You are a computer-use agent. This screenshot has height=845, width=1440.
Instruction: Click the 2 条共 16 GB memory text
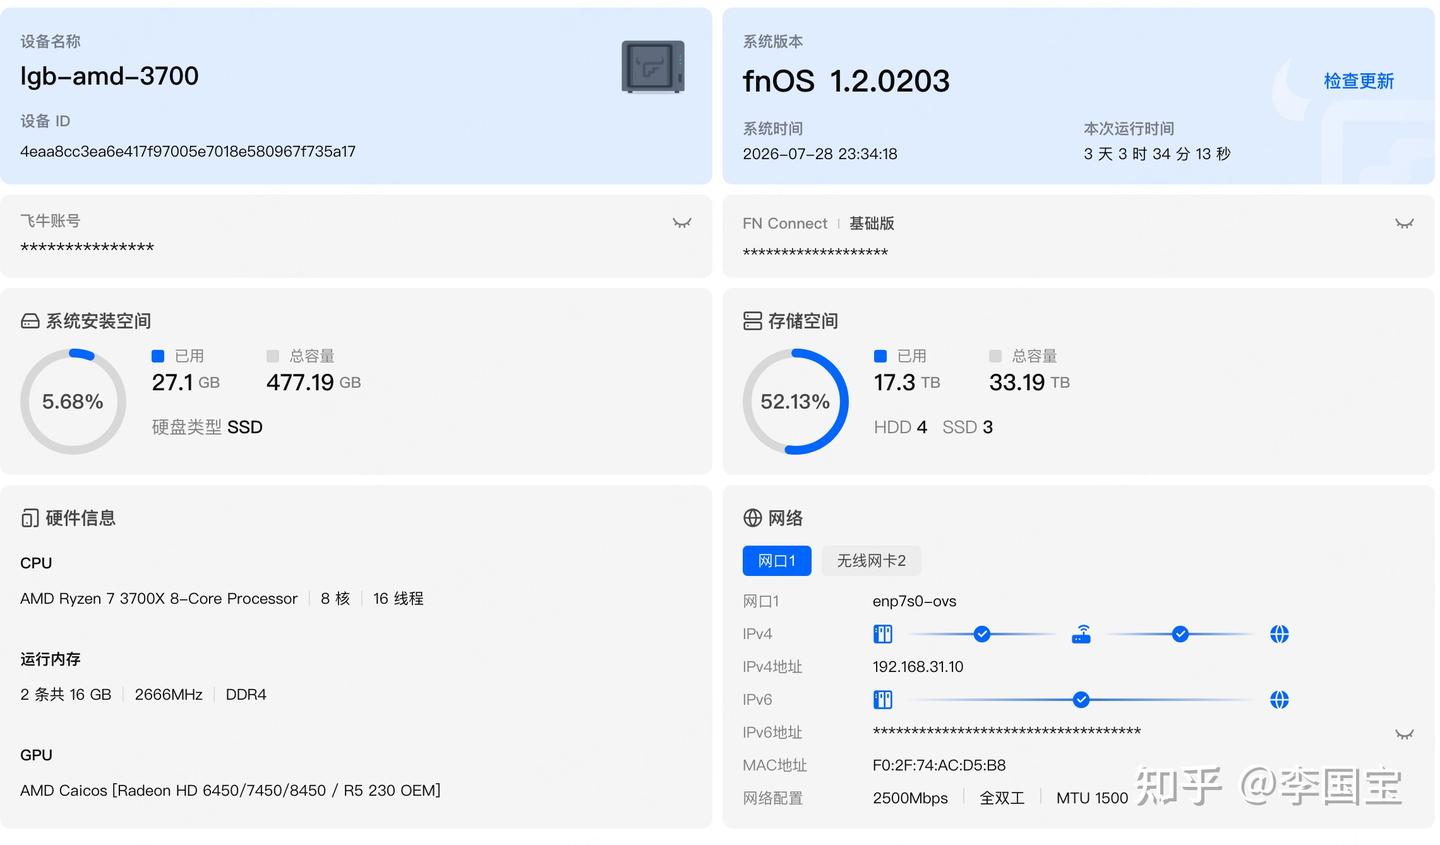point(66,695)
